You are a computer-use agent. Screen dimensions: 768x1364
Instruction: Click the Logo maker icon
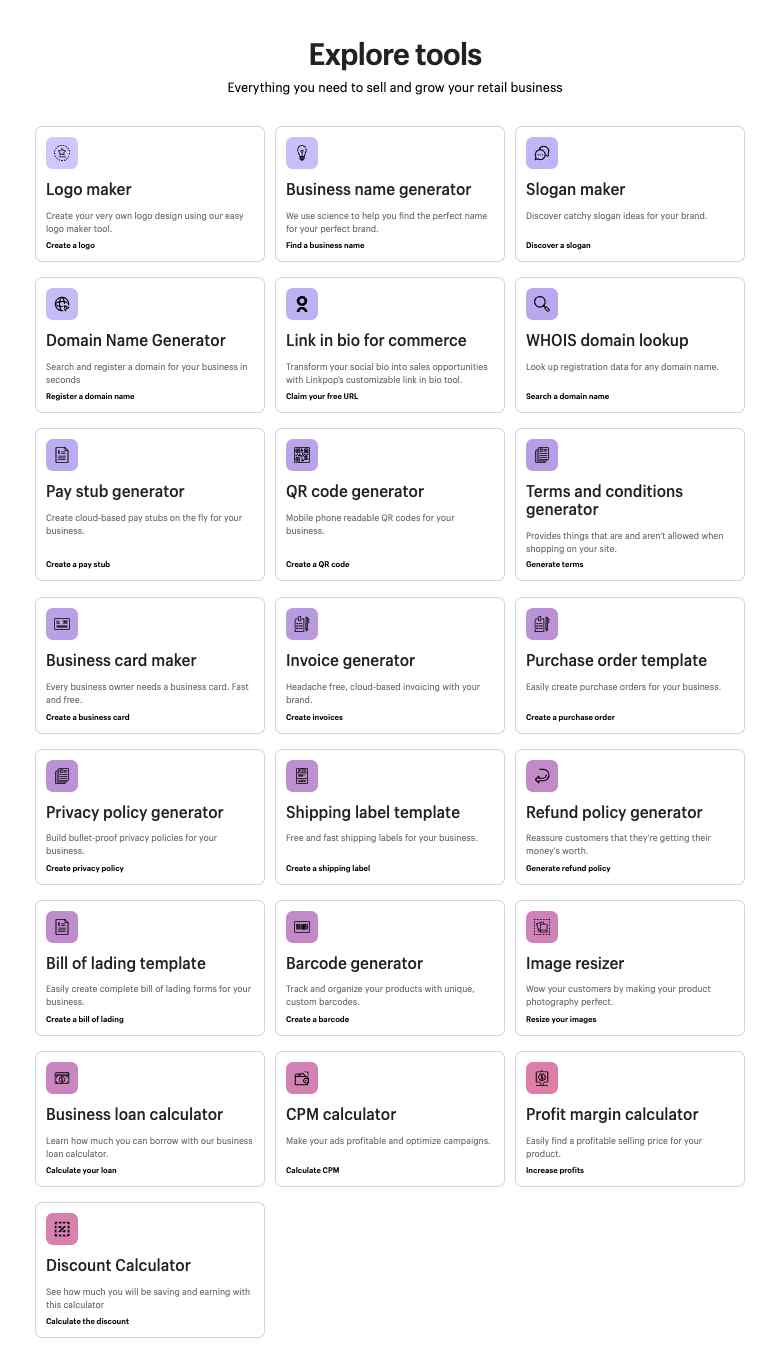[62, 153]
